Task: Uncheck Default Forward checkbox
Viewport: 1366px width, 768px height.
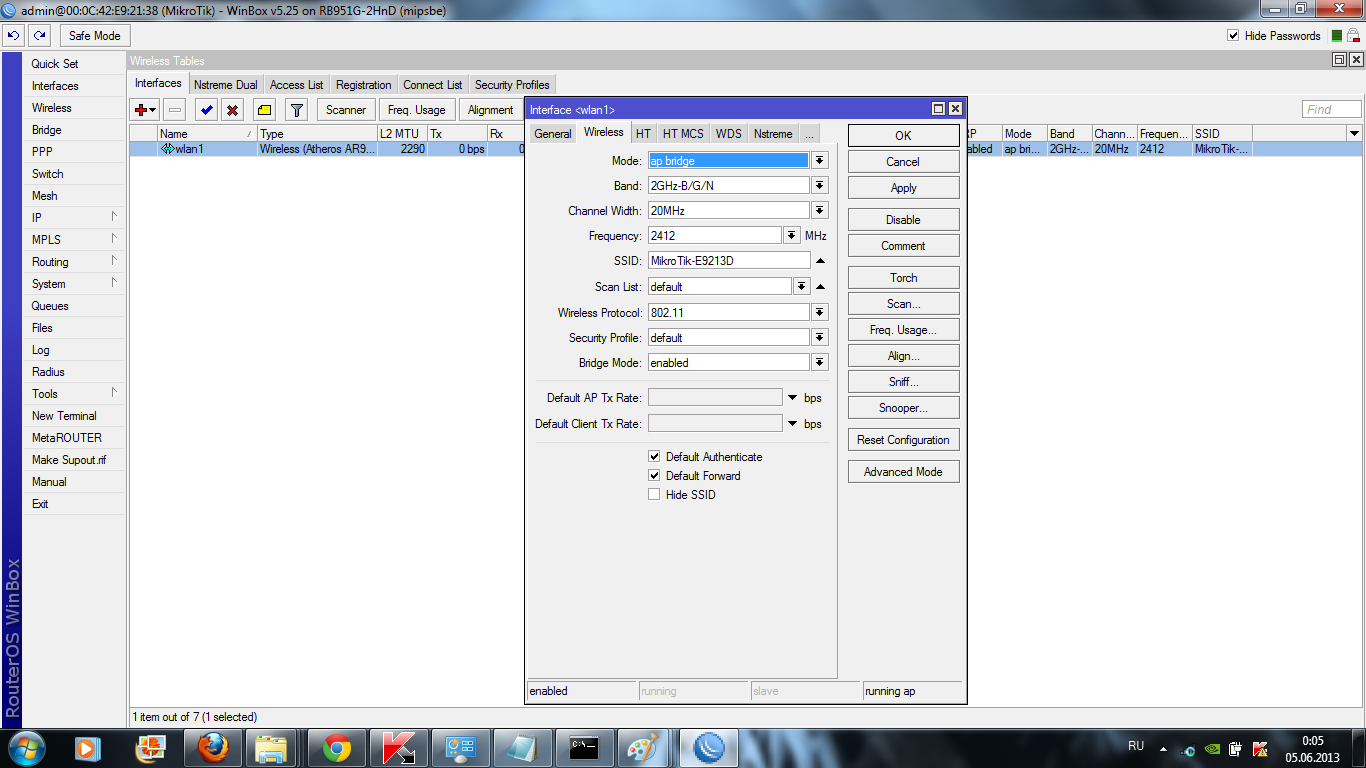Action: pos(654,476)
